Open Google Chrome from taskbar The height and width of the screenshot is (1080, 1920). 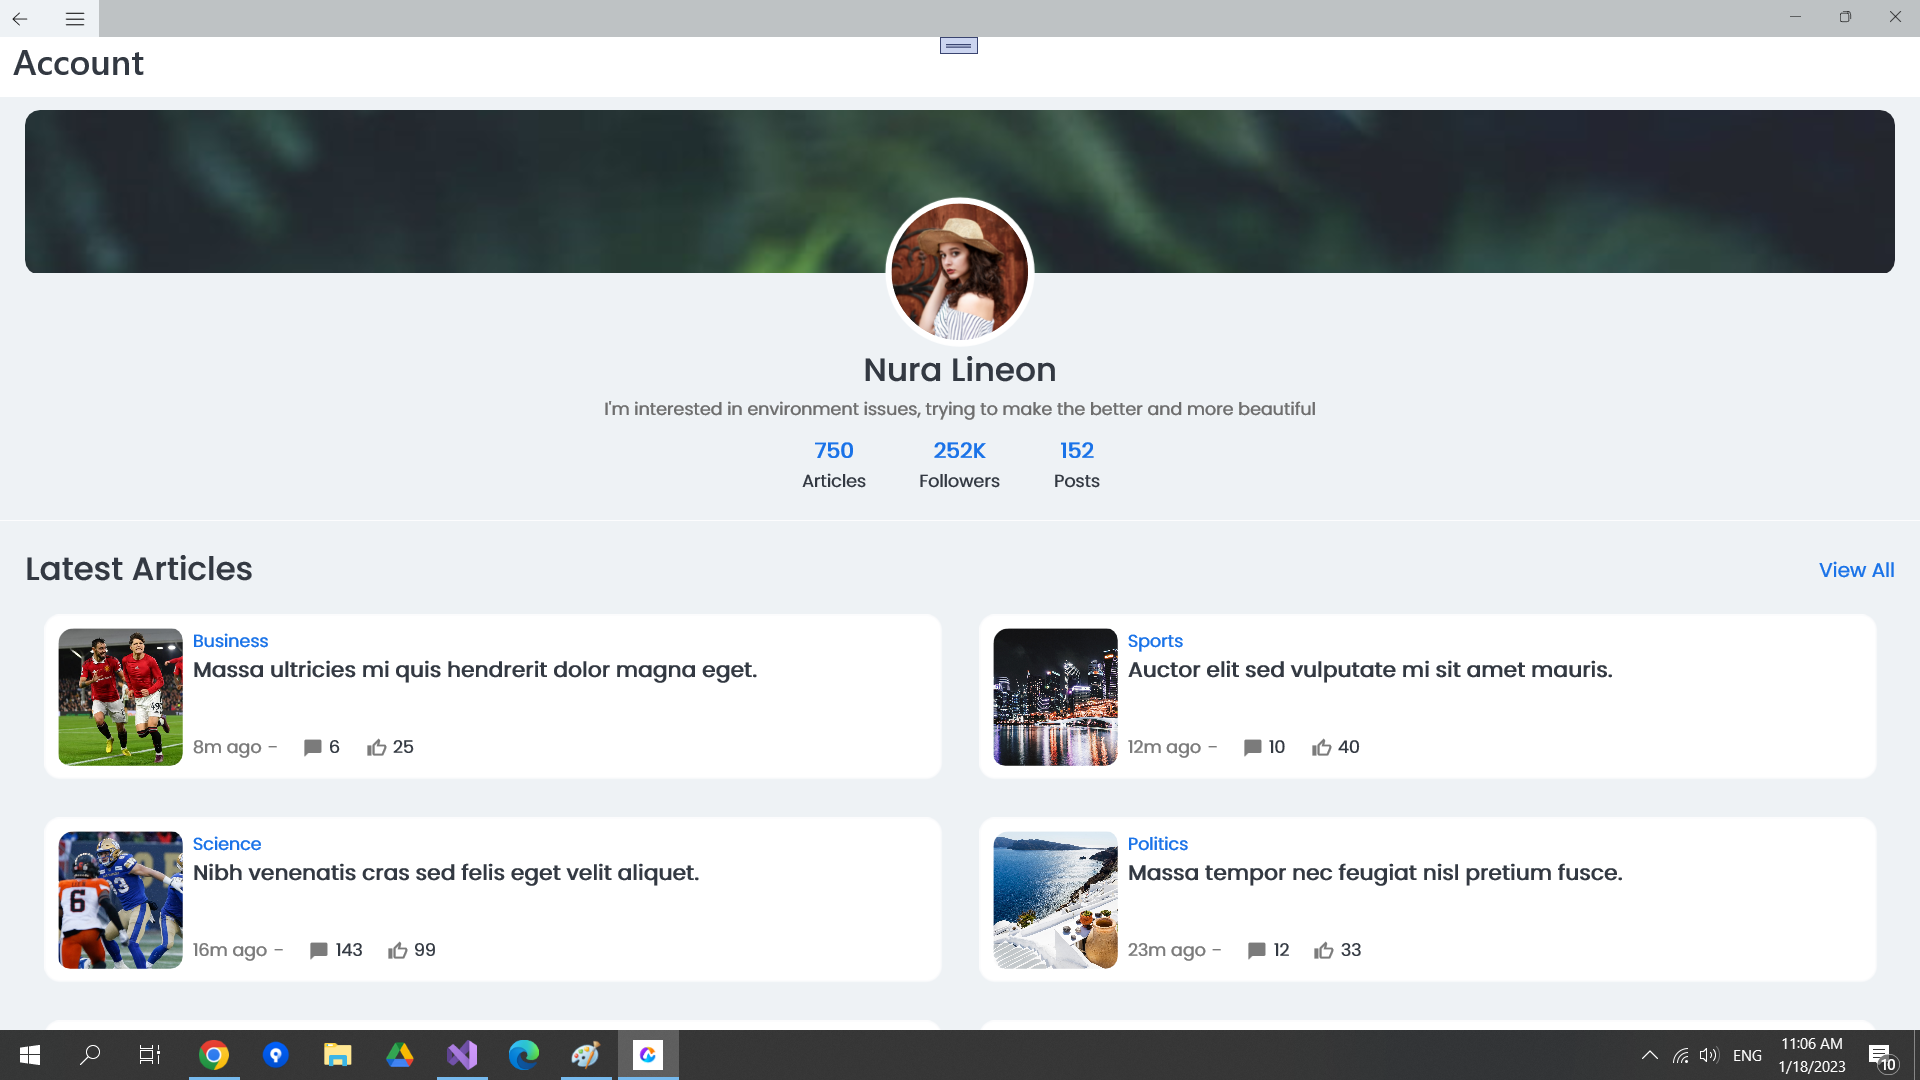(x=214, y=1055)
